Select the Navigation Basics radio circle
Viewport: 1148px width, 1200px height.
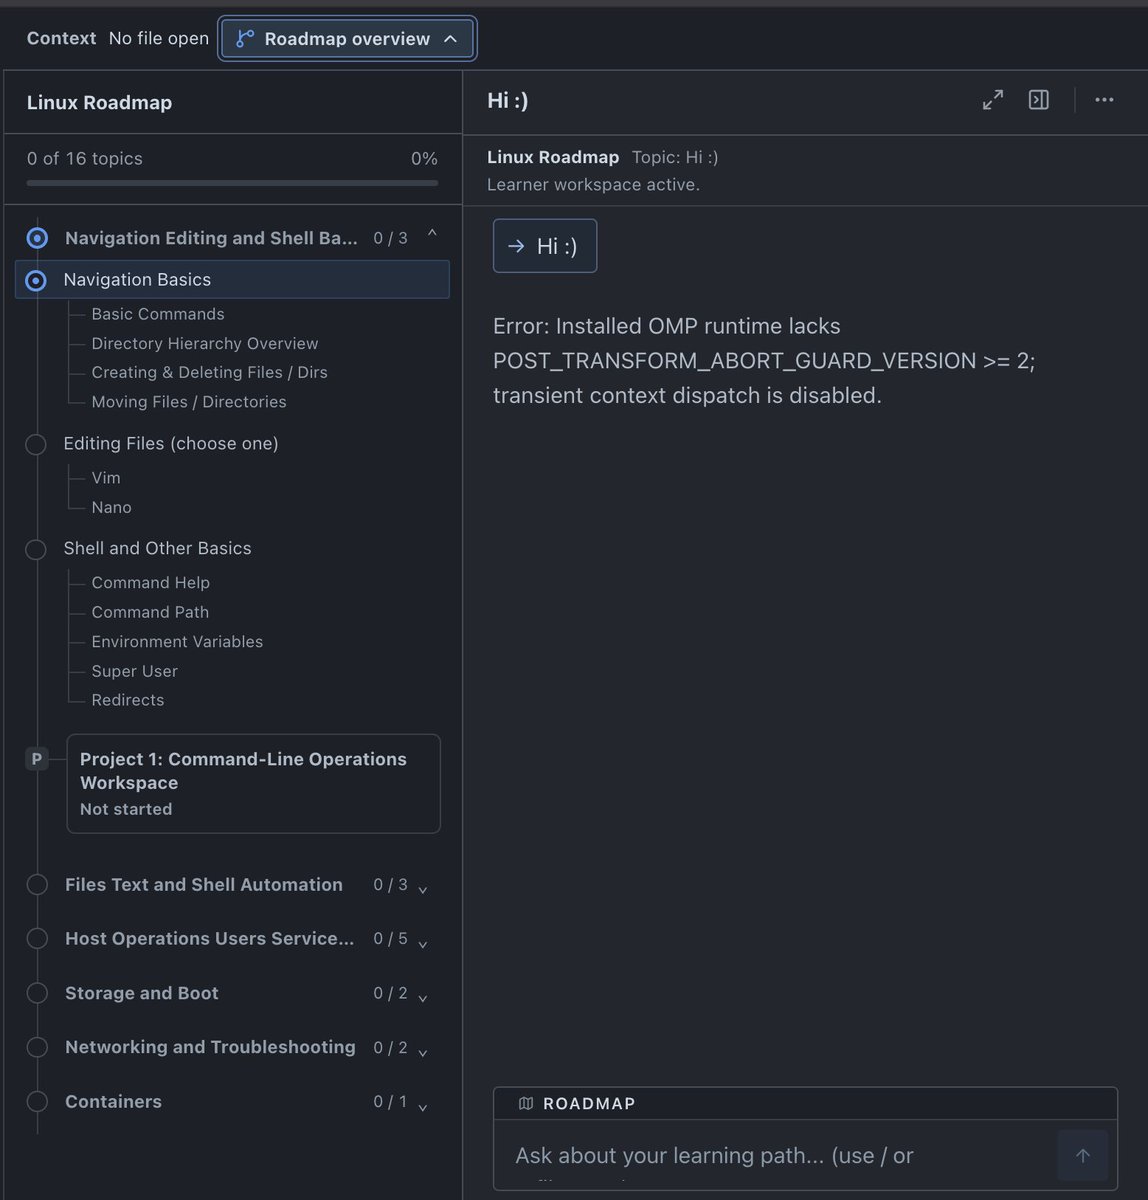pos(36,280)
